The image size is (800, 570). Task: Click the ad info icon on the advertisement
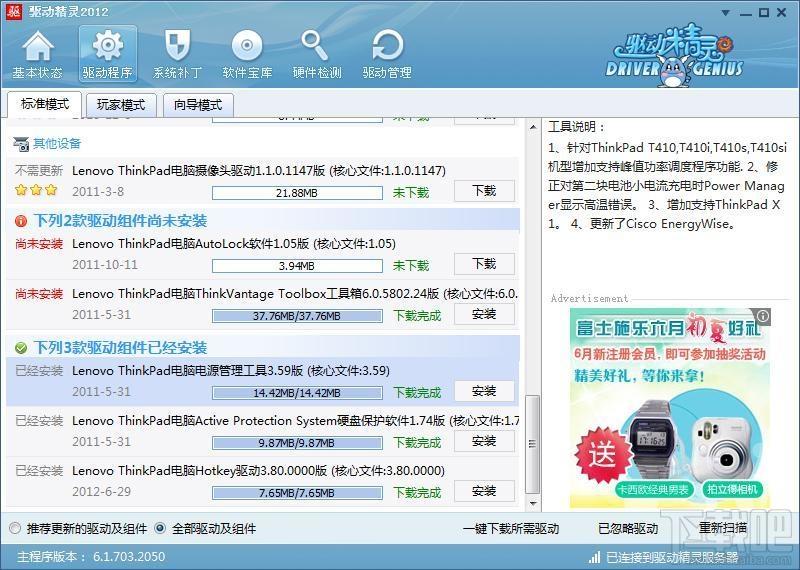[763, 316]
